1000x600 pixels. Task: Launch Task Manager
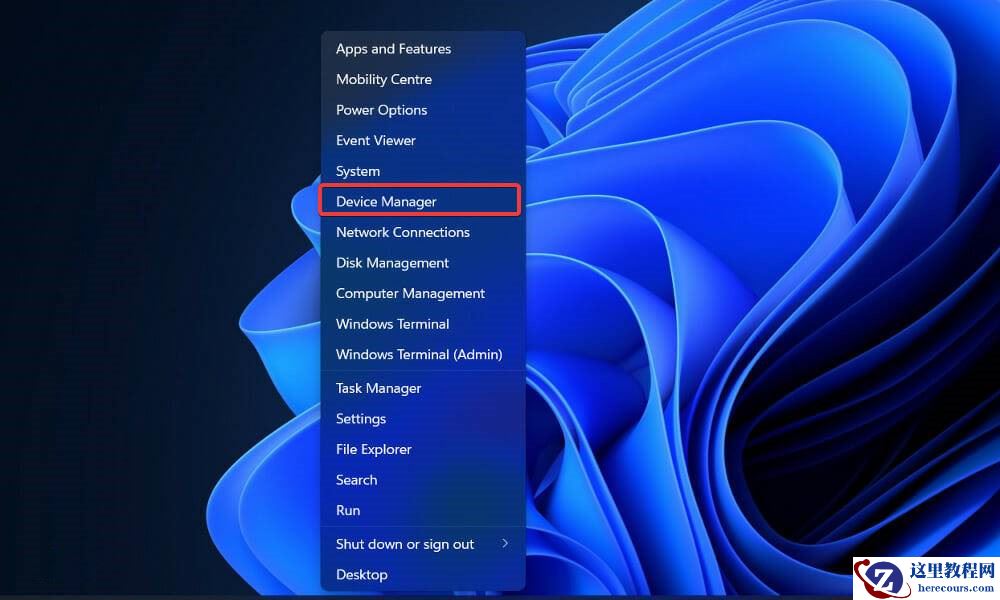378,388
